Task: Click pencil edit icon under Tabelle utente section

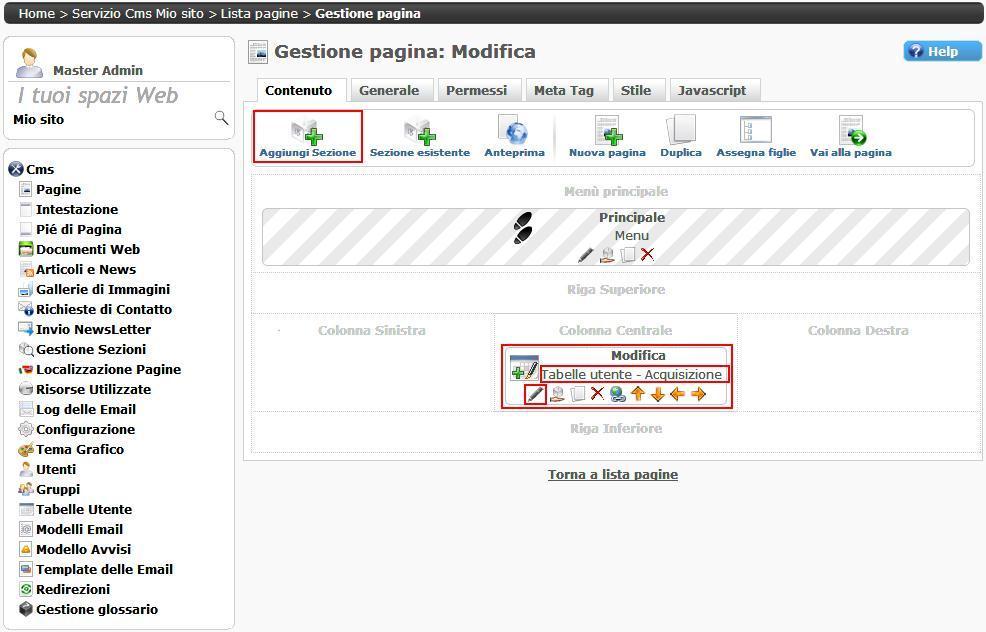Action: 536,394
